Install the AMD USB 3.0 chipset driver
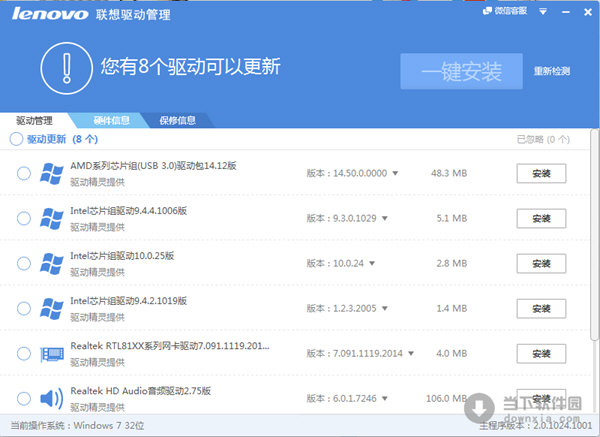600x437 pixels. point(541,174)
